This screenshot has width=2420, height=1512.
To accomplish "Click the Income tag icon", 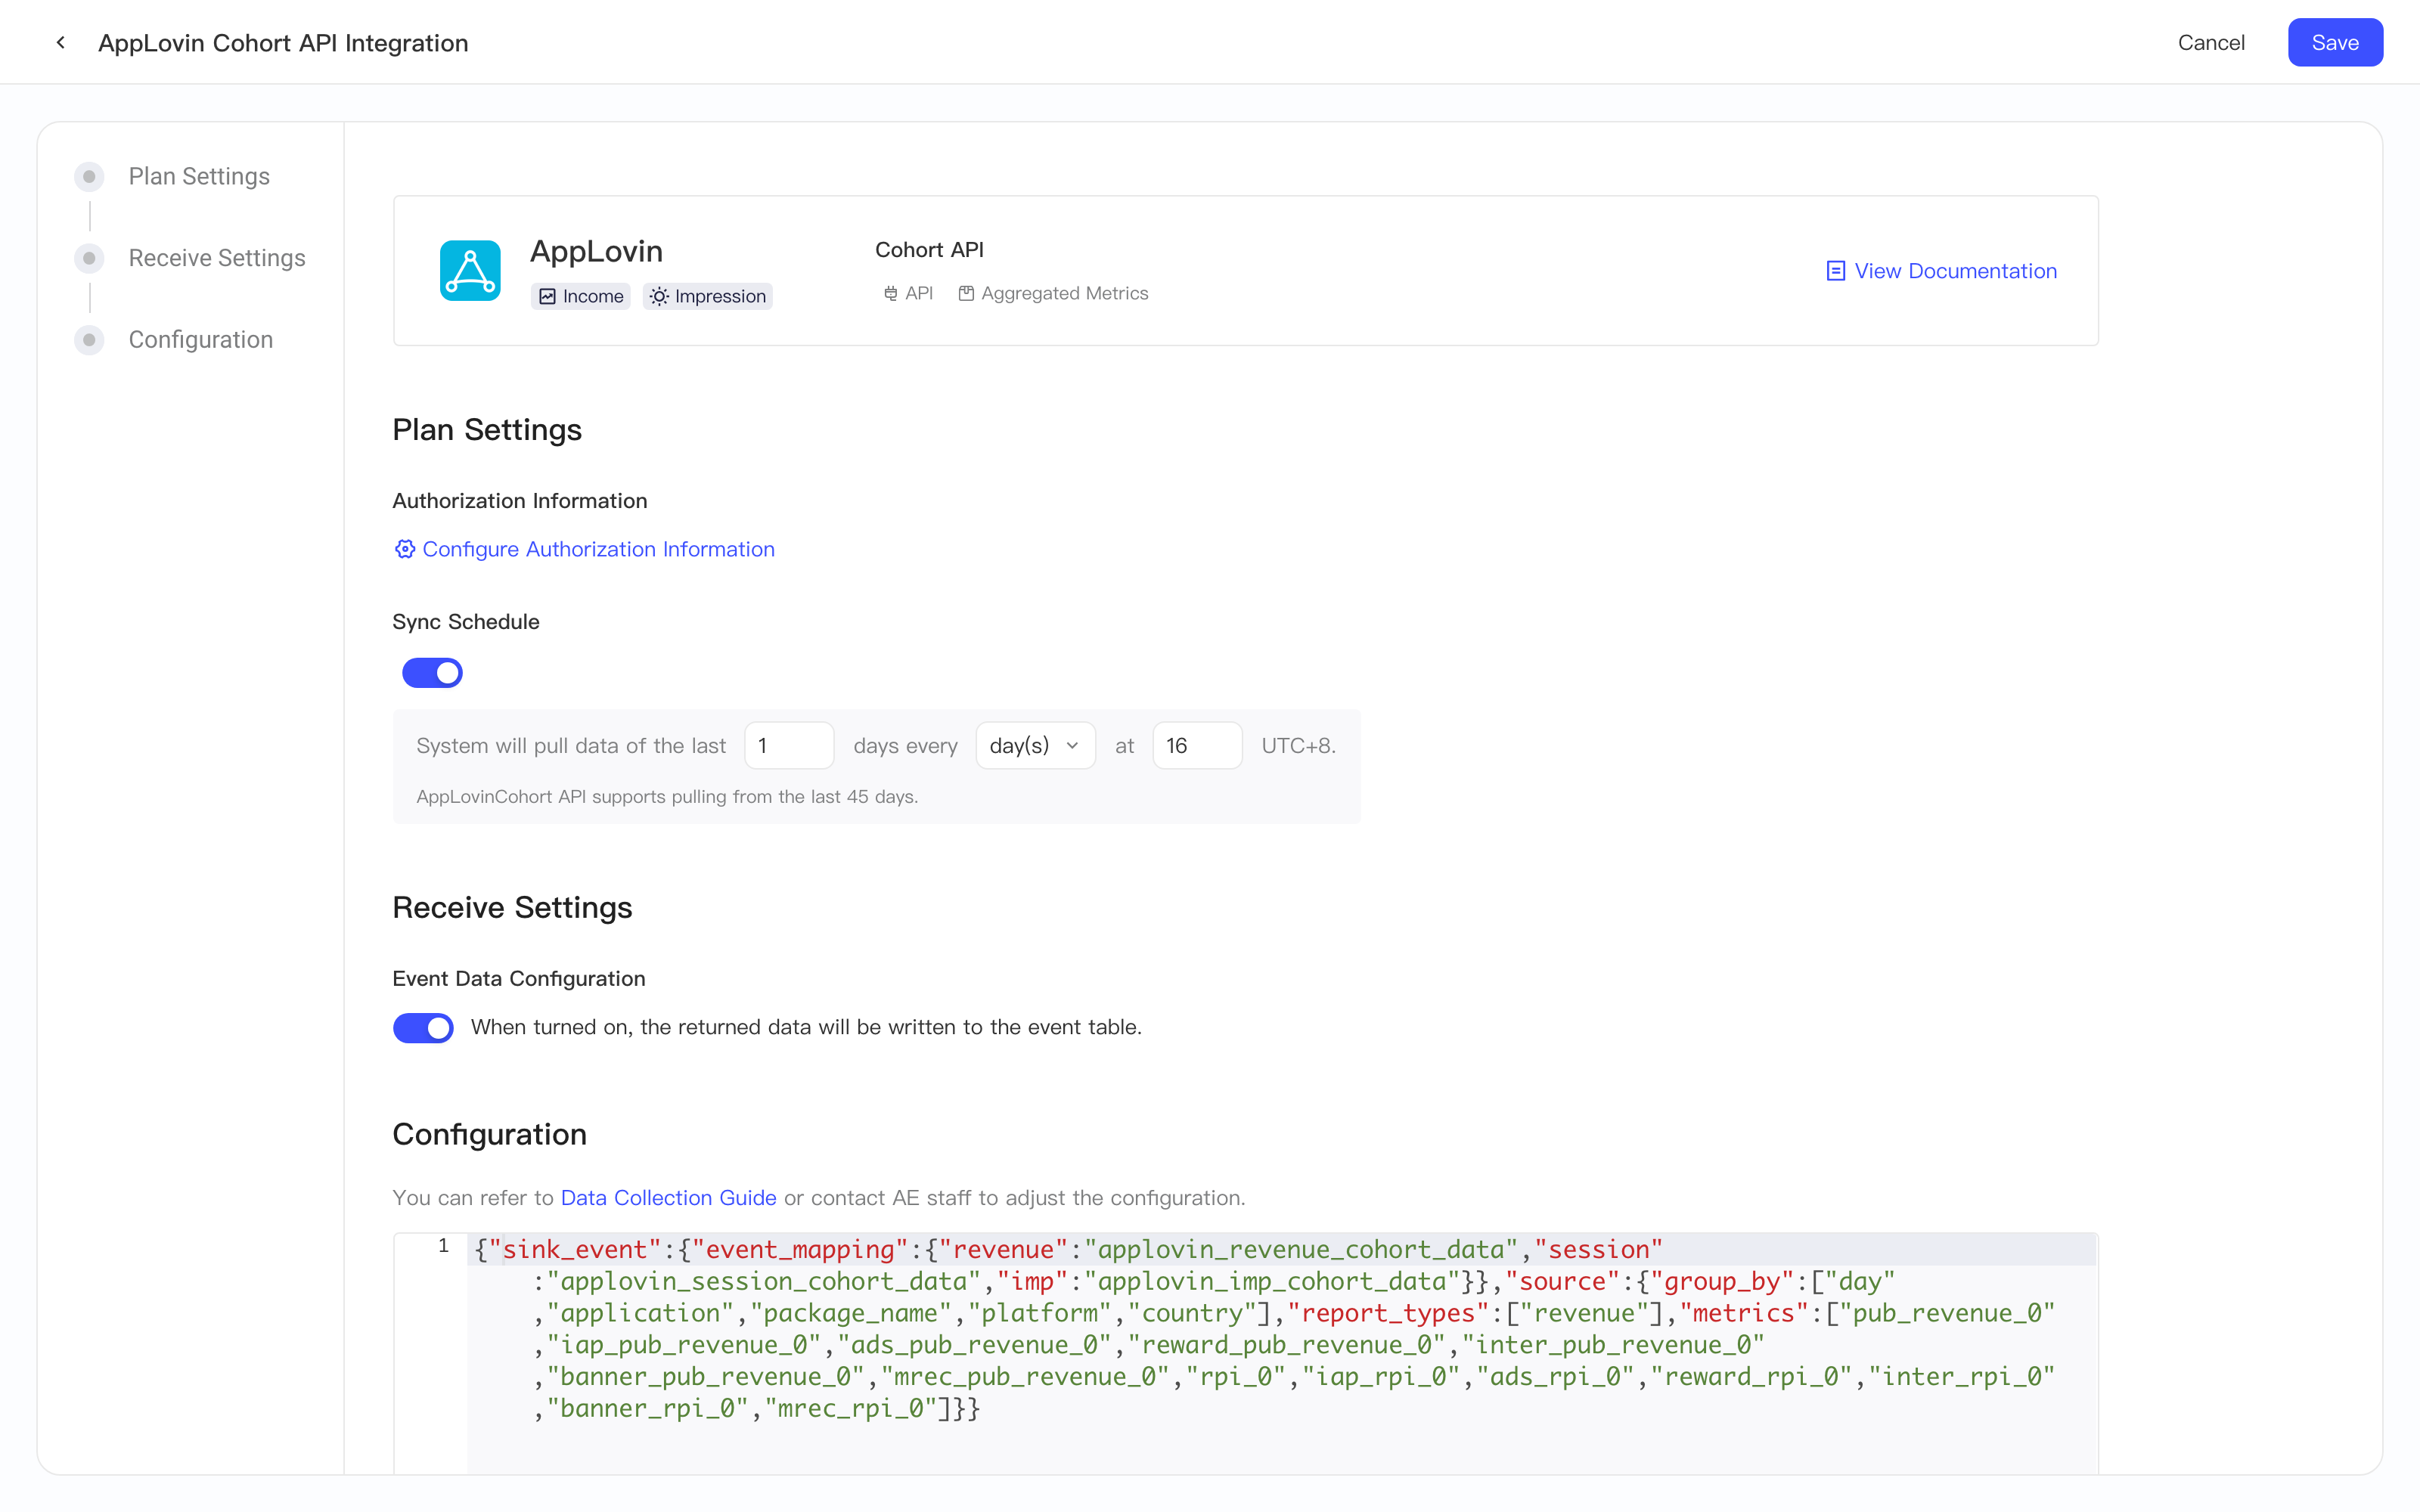I will tap(547, 296).
